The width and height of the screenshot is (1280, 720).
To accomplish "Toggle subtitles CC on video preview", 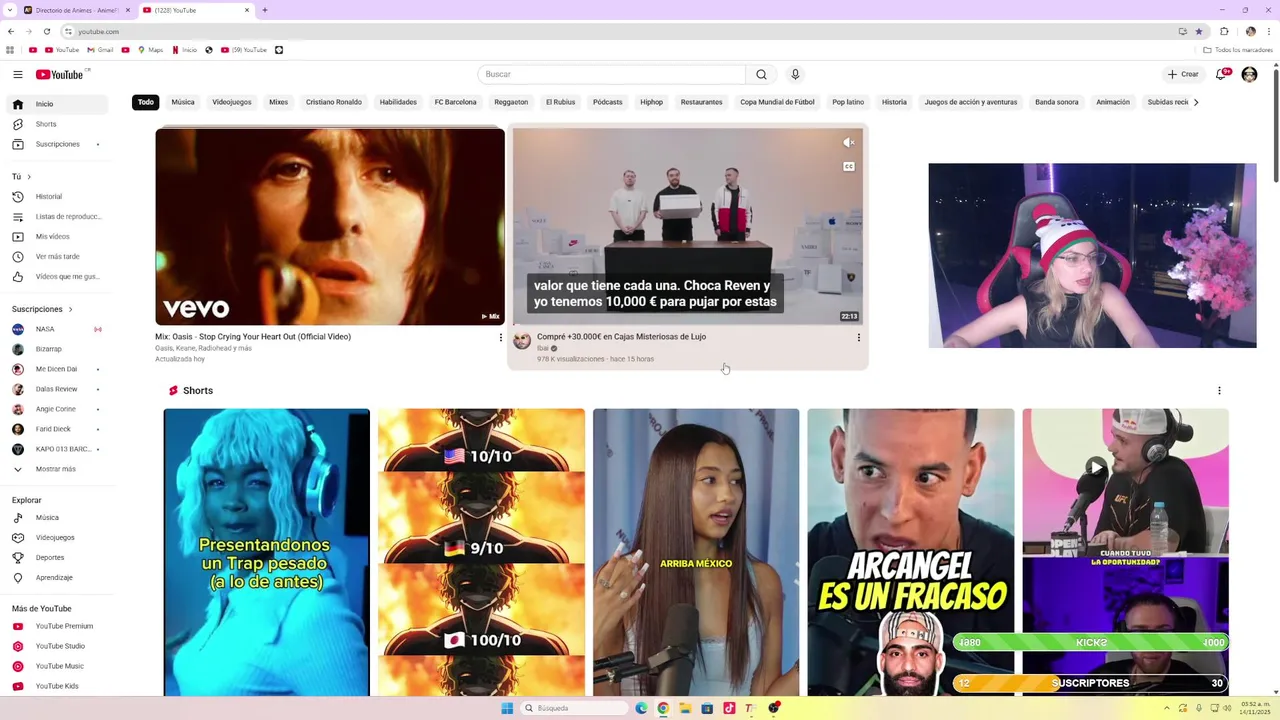I will [x=848, y=167].
